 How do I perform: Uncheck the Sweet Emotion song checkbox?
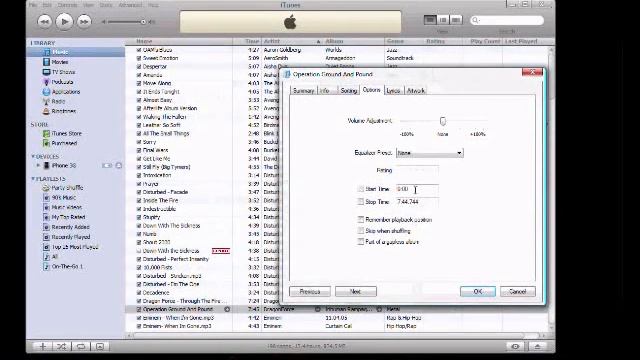pos(139,58)
